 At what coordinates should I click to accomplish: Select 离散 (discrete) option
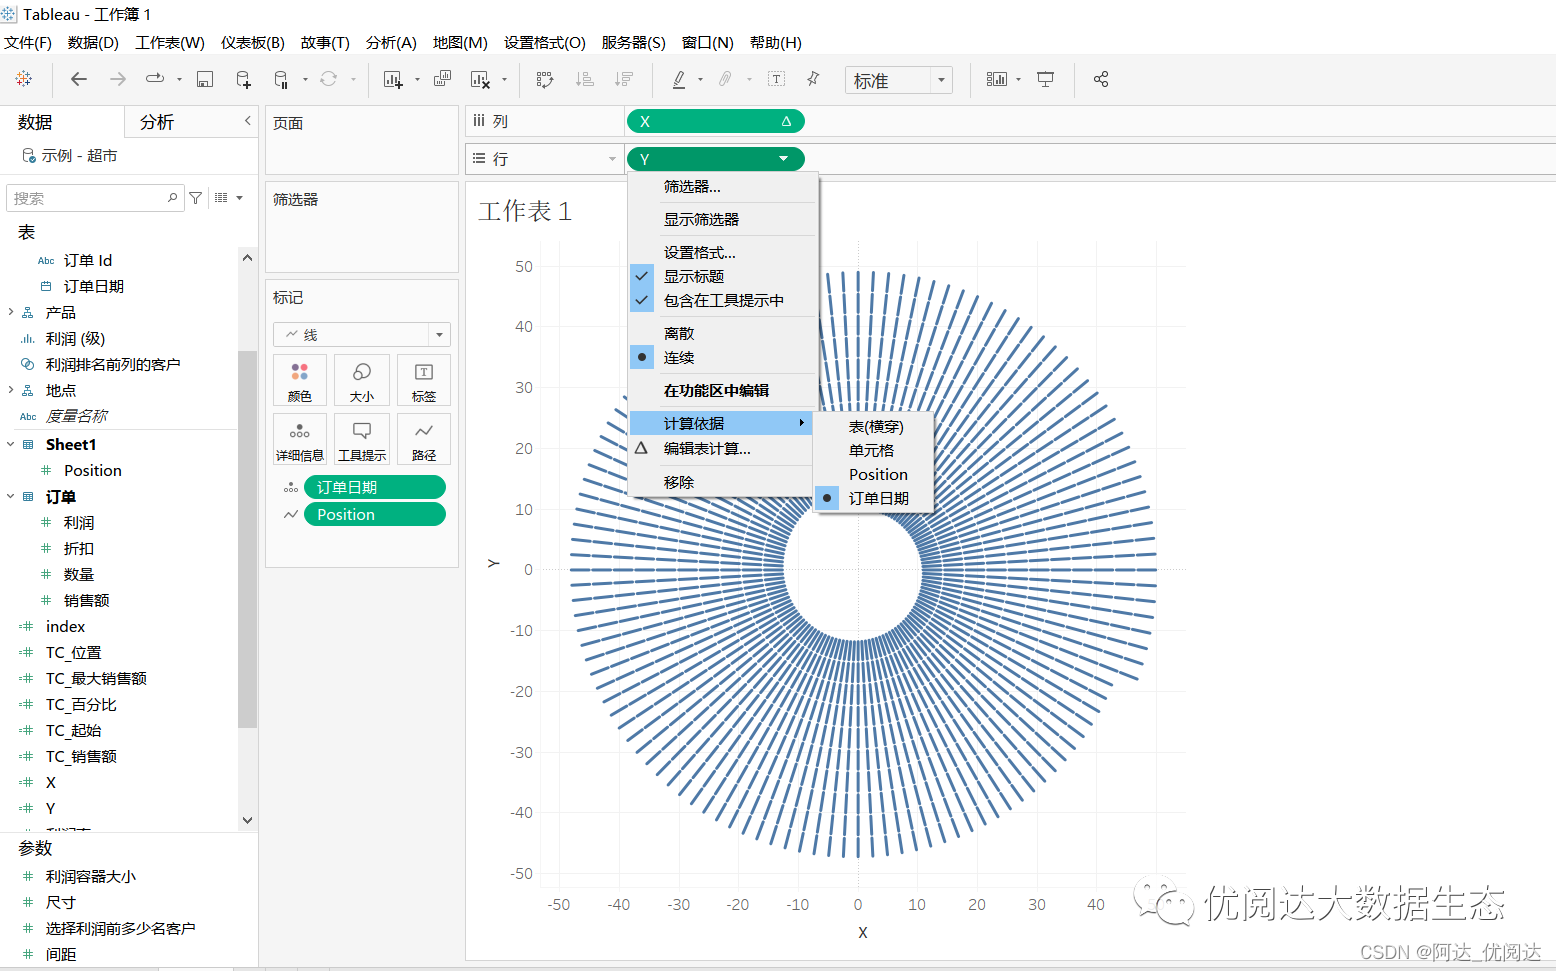click(723, 333)
